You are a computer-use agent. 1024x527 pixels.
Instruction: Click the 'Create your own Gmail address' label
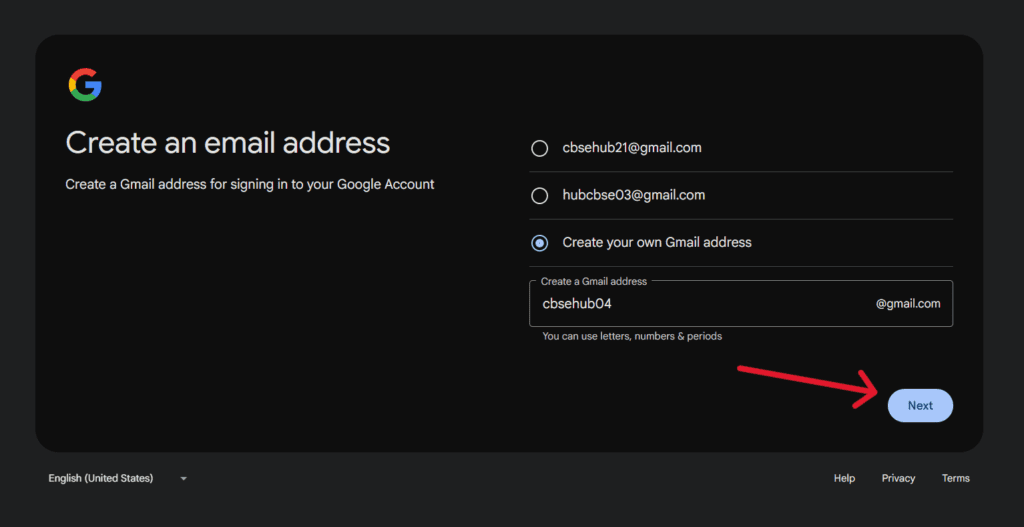(657, 243)
